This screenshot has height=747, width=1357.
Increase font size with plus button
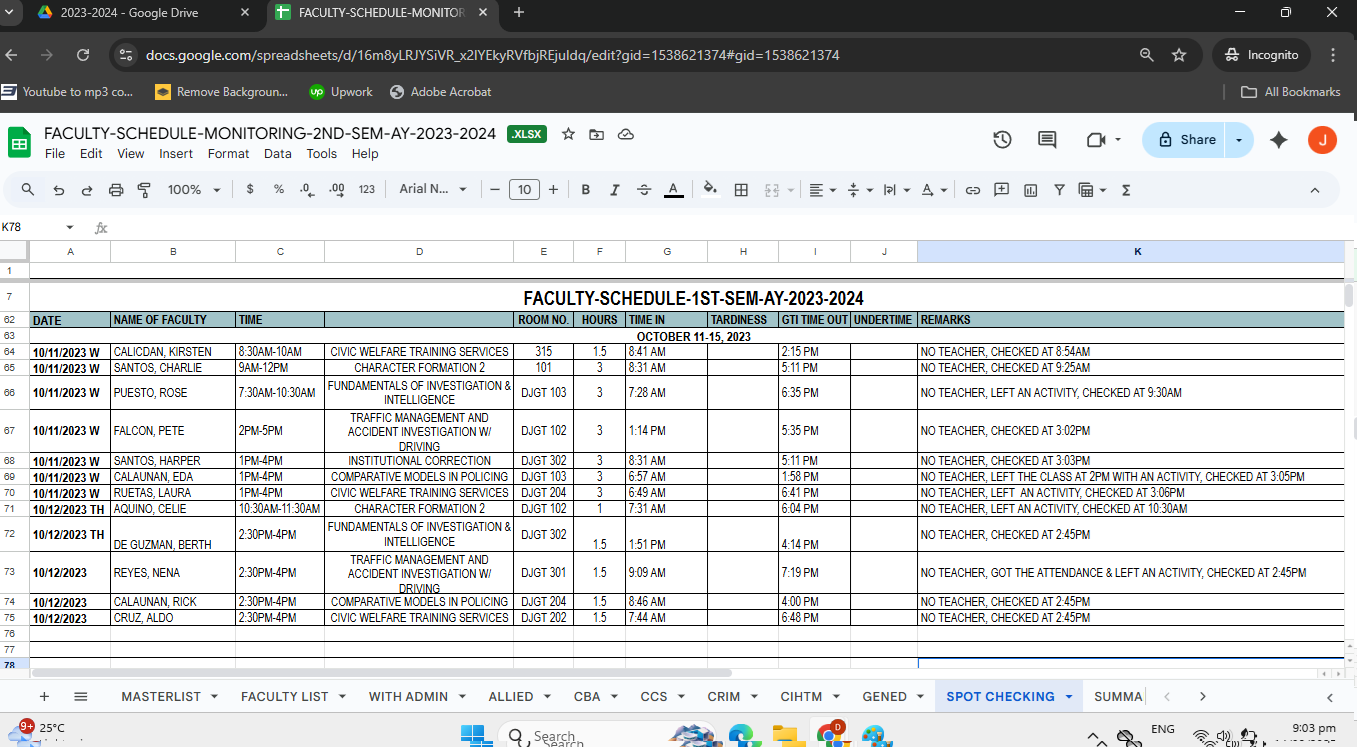(x=553, y=190)
